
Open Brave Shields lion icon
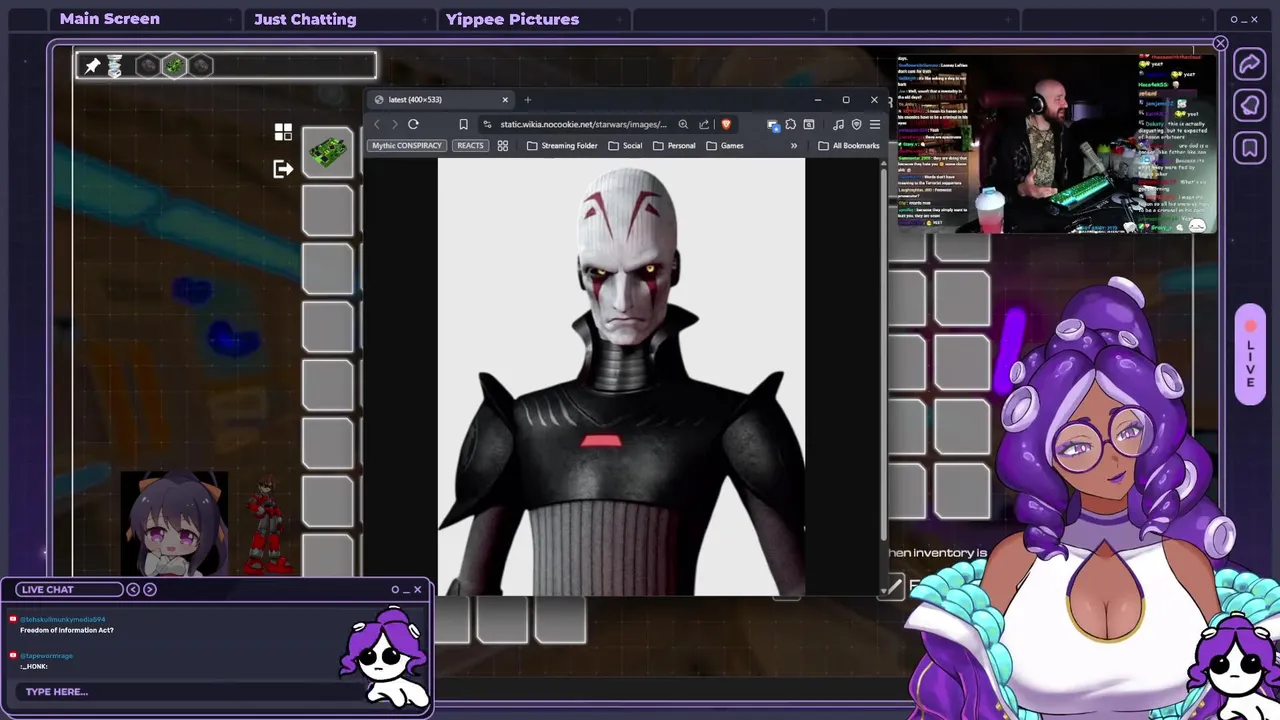pyautogui.click(x=726, y=124)
